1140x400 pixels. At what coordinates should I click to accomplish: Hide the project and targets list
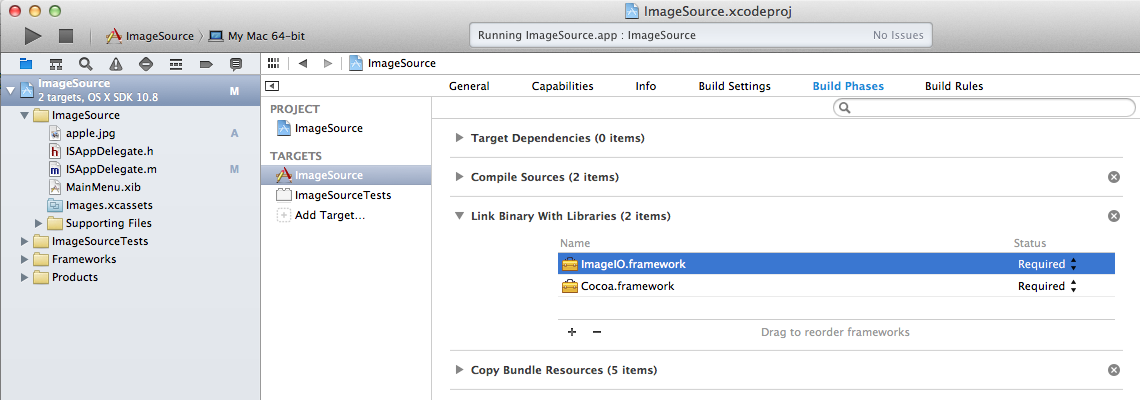272,86
